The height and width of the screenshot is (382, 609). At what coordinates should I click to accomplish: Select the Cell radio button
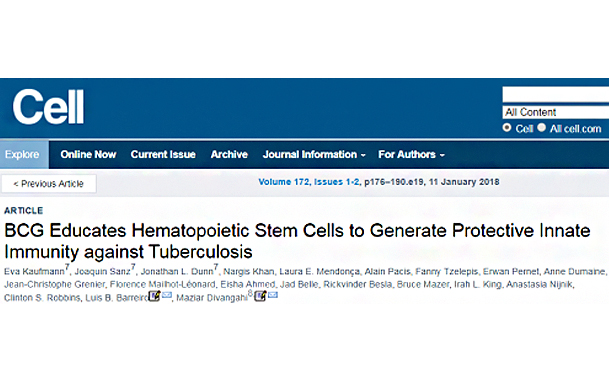click(x=506, y=128)
